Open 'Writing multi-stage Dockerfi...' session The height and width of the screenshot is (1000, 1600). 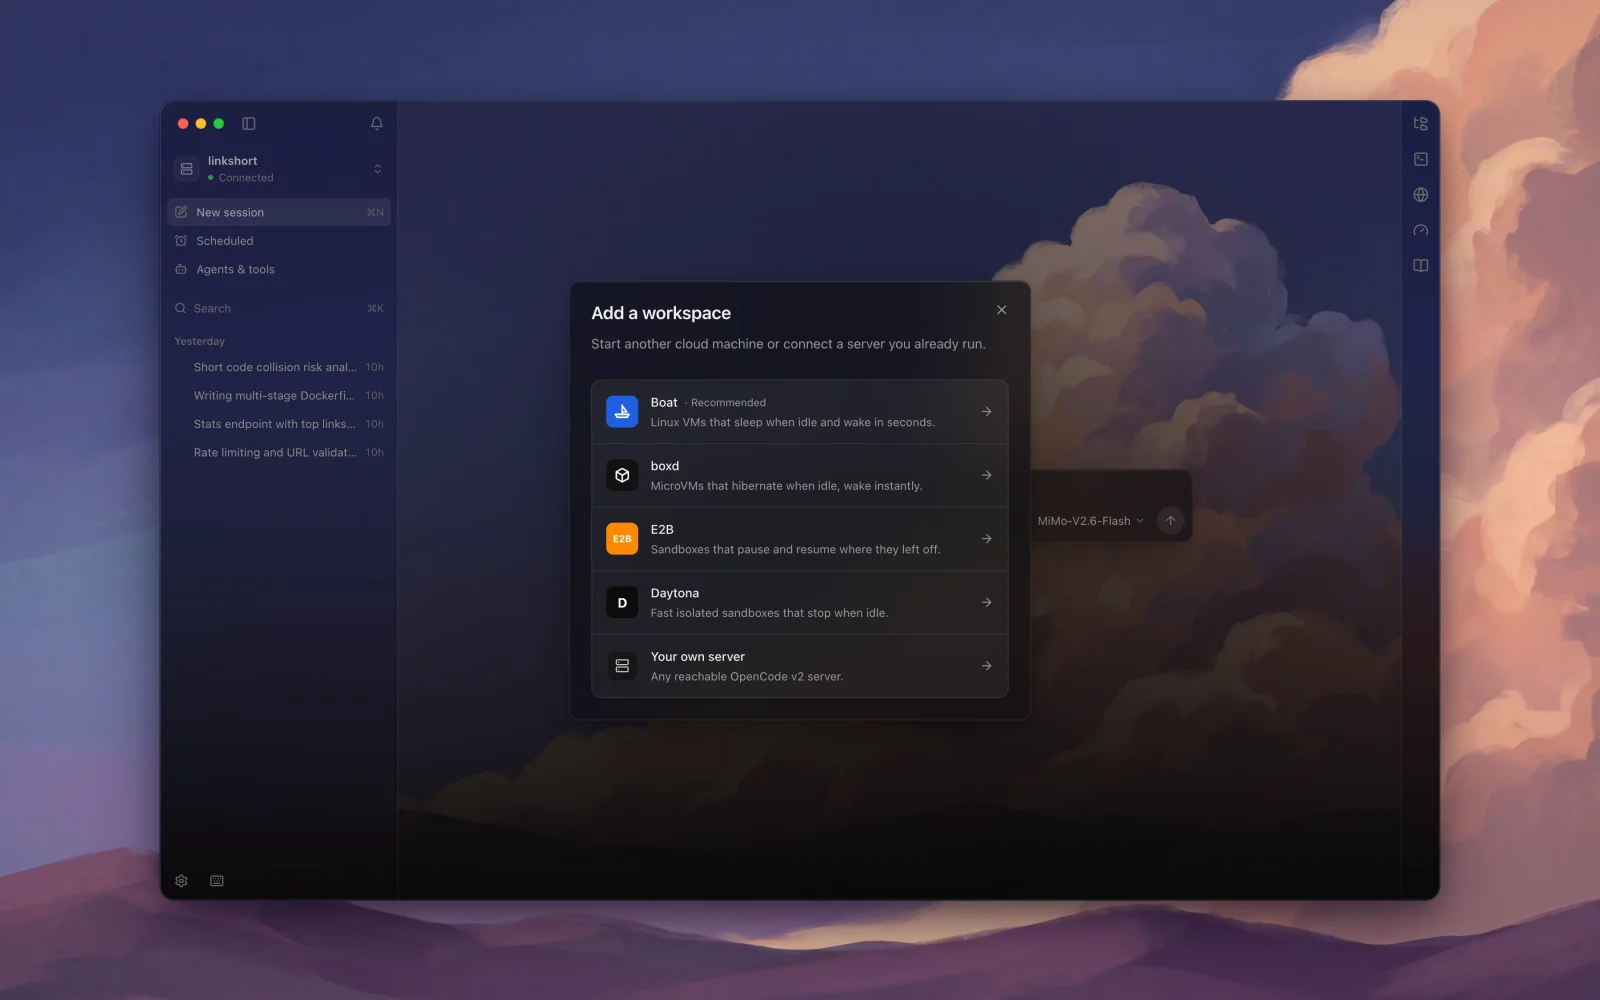click(279, 396)
